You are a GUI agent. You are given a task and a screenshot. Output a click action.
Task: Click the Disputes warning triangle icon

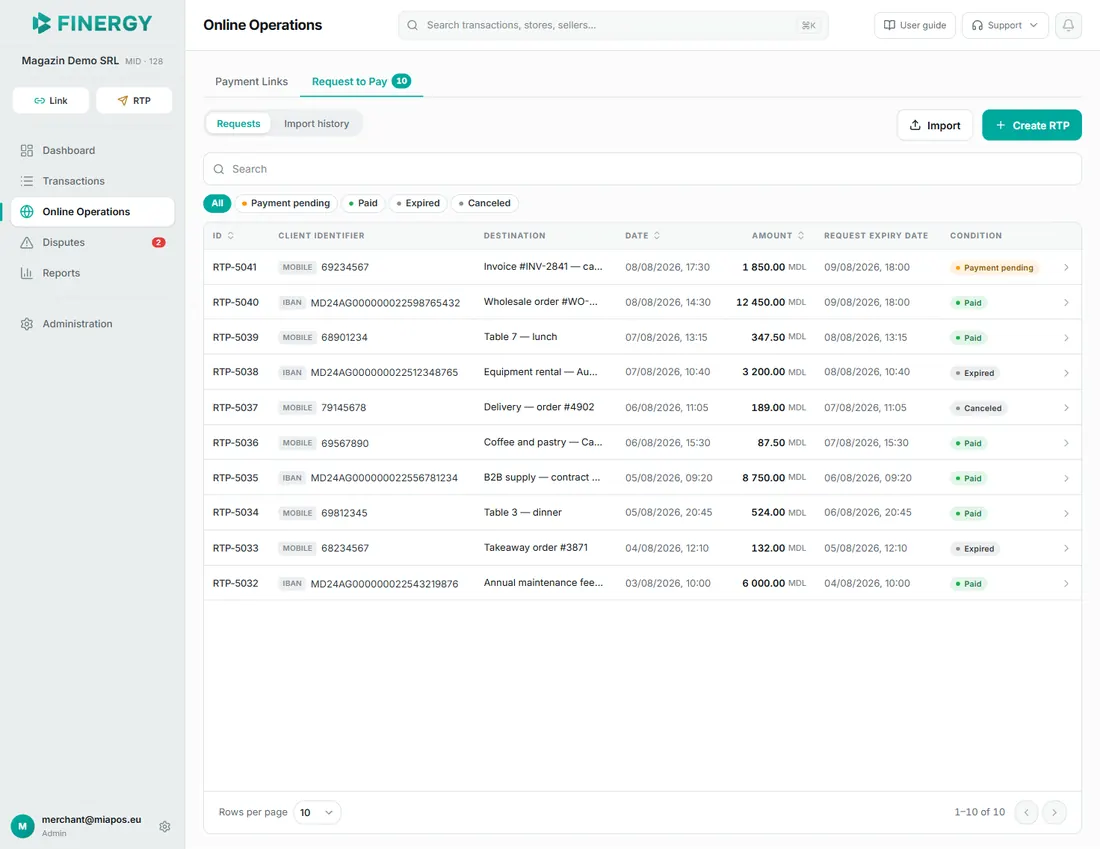(x=27, y=243)
